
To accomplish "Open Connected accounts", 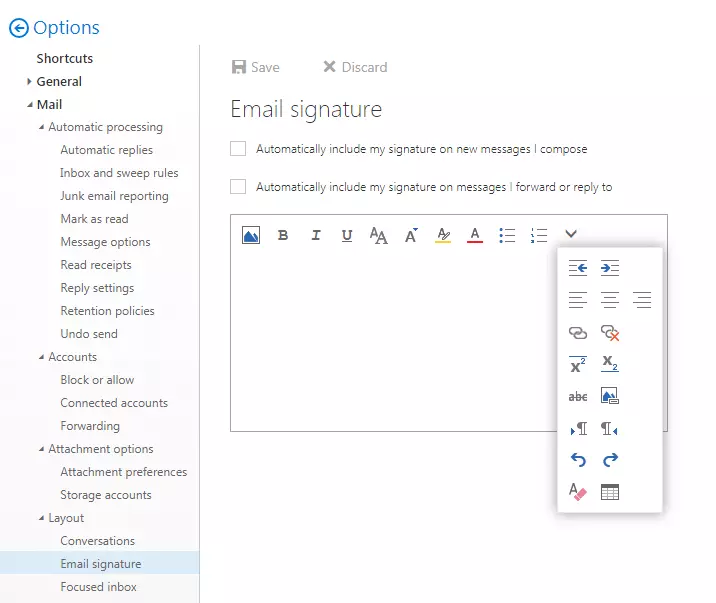I will [114, 403].
